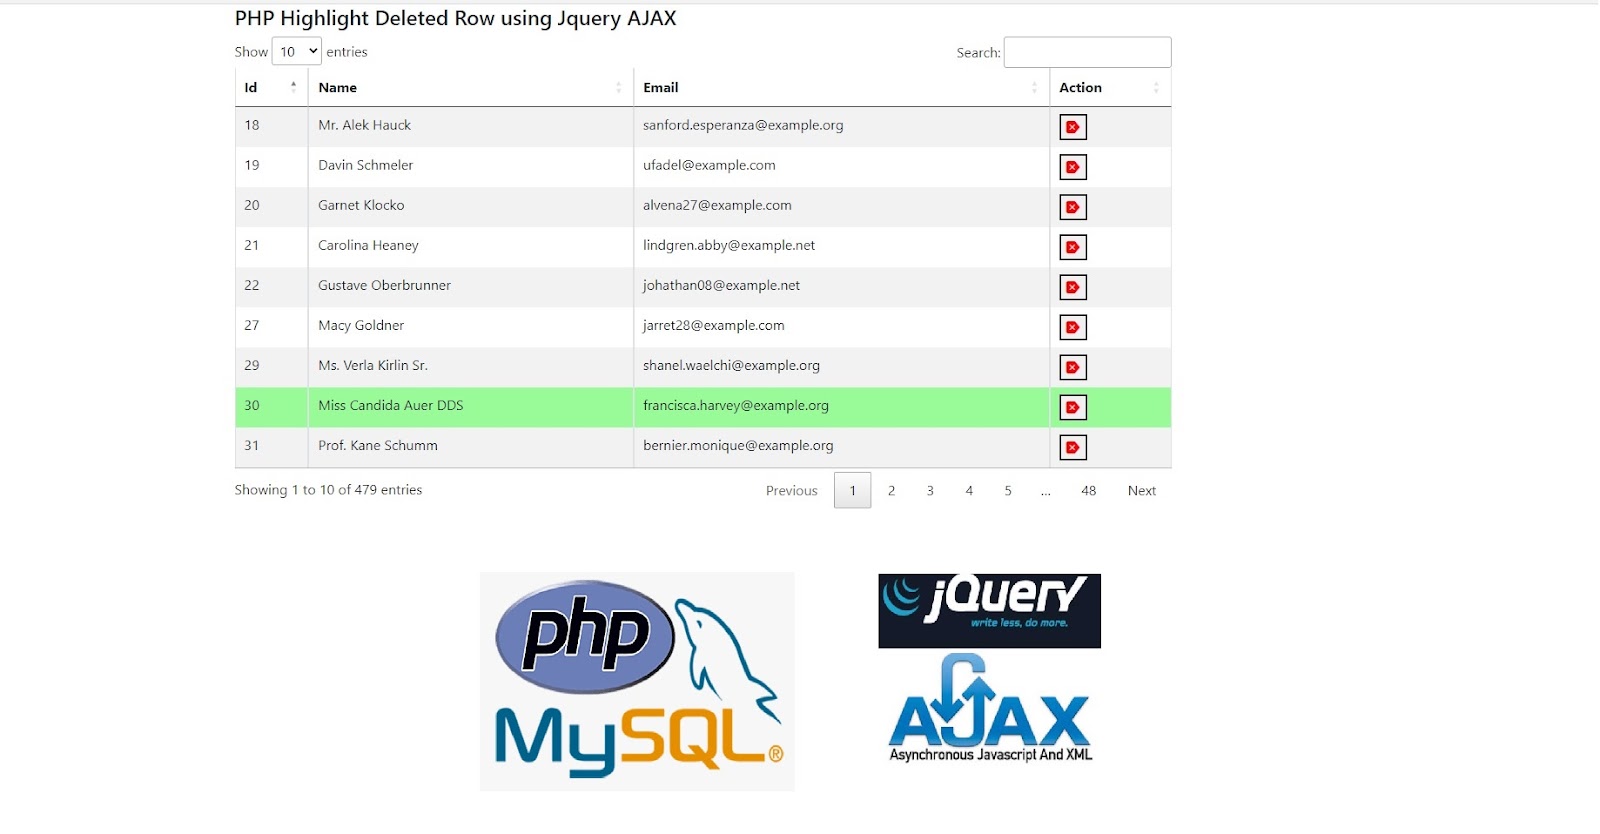Image resolution: width=1600 pixels, height=834 pixels.
Task: Delete the Garnet Klocko row
Action: pos(1073,207)
